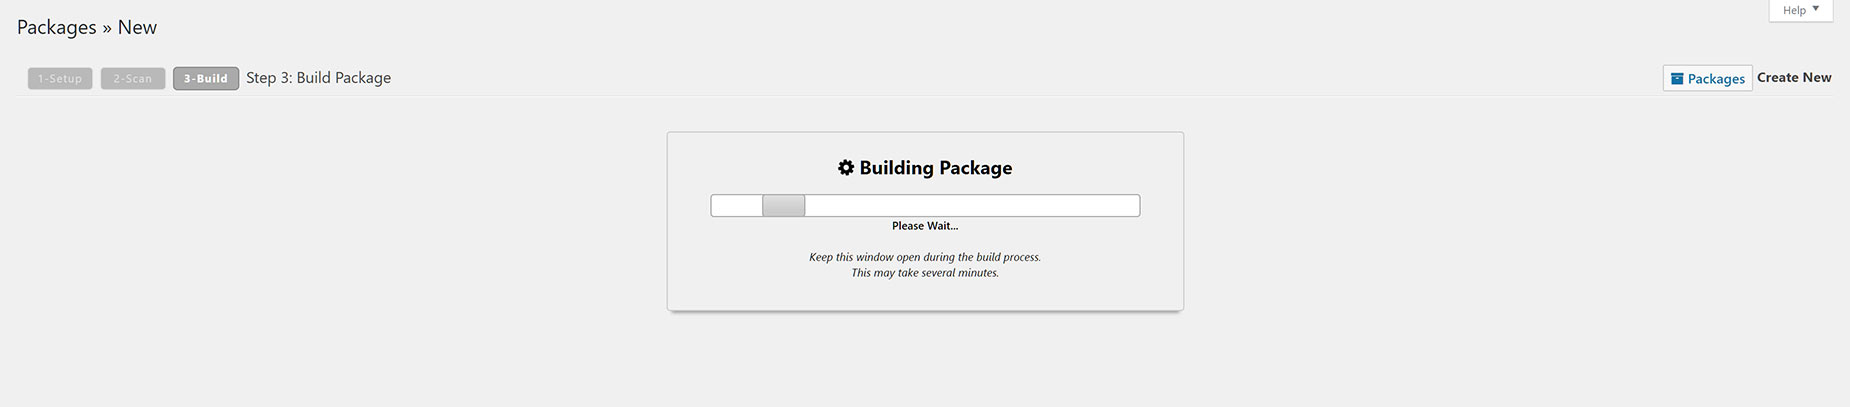Click the Step 3: Build Package label
This screenshot has height=407, width=1850.
pyautogui.click(x=319, y=78)
